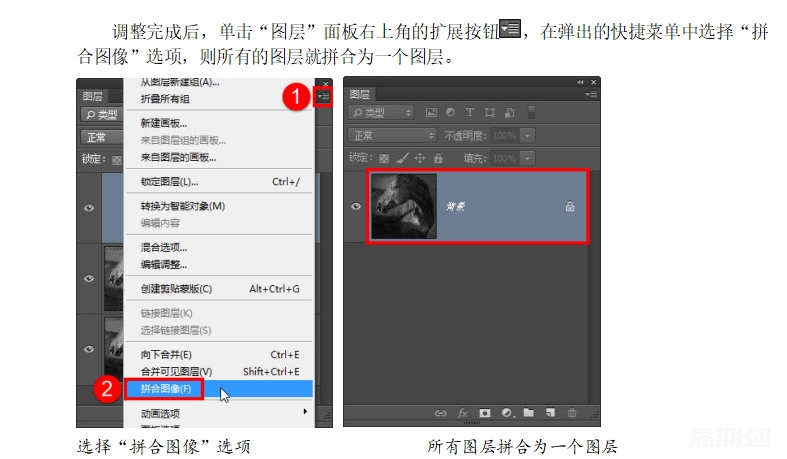Choose 混合选项... menu item

219,247
